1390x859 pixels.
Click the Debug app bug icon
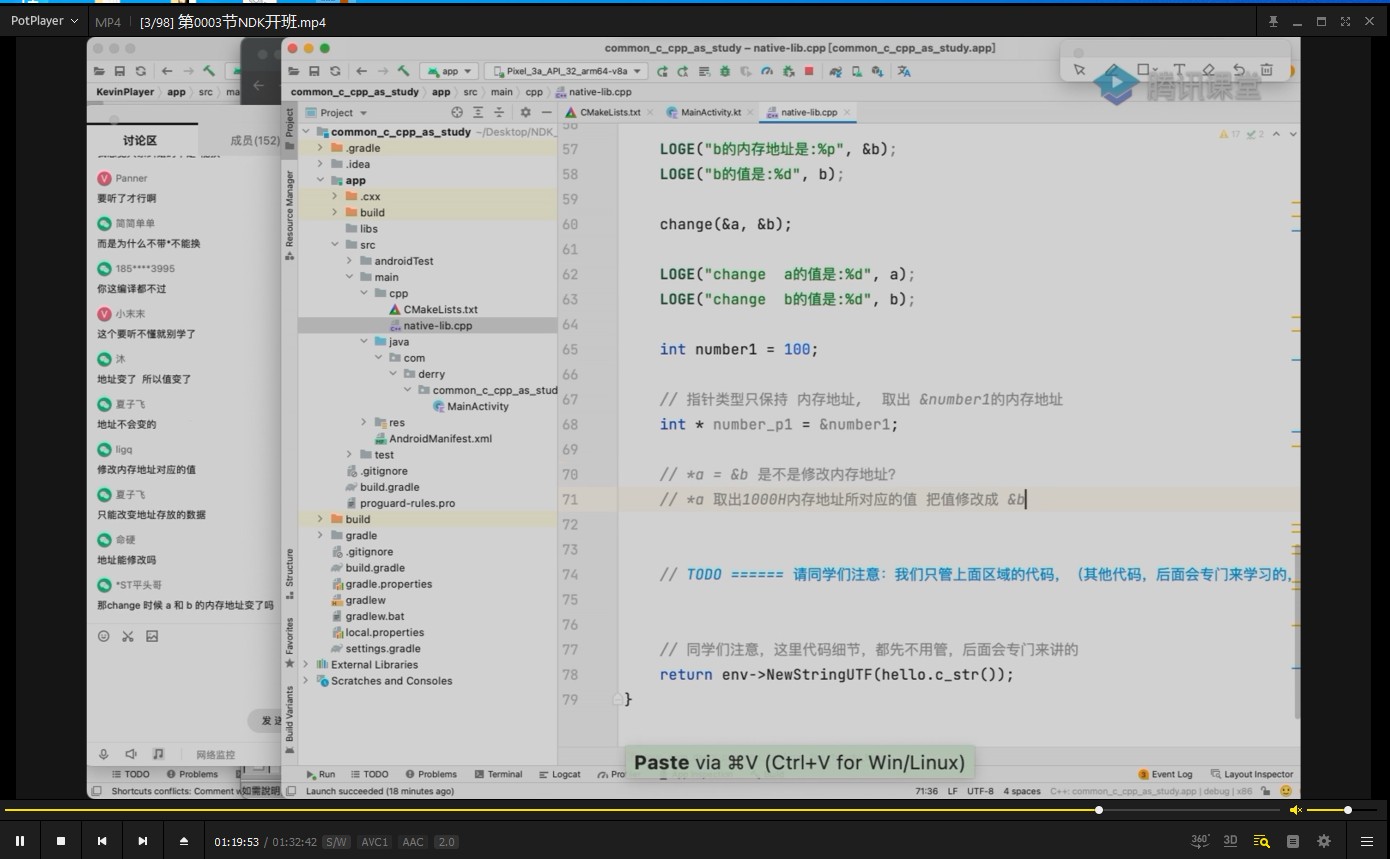[725, 71]
